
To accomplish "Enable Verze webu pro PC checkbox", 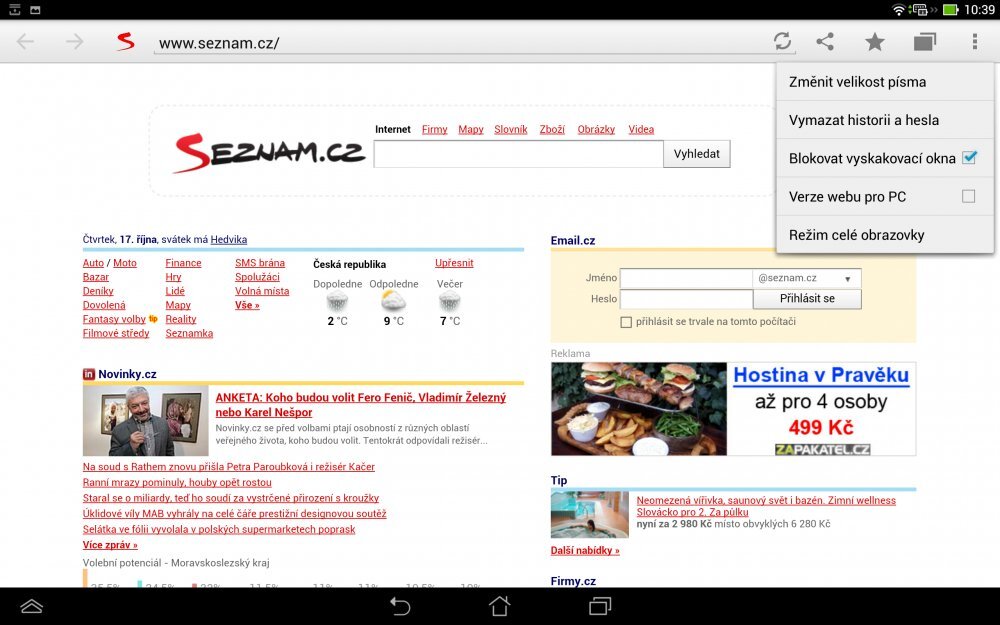I will tap(968, 197).
